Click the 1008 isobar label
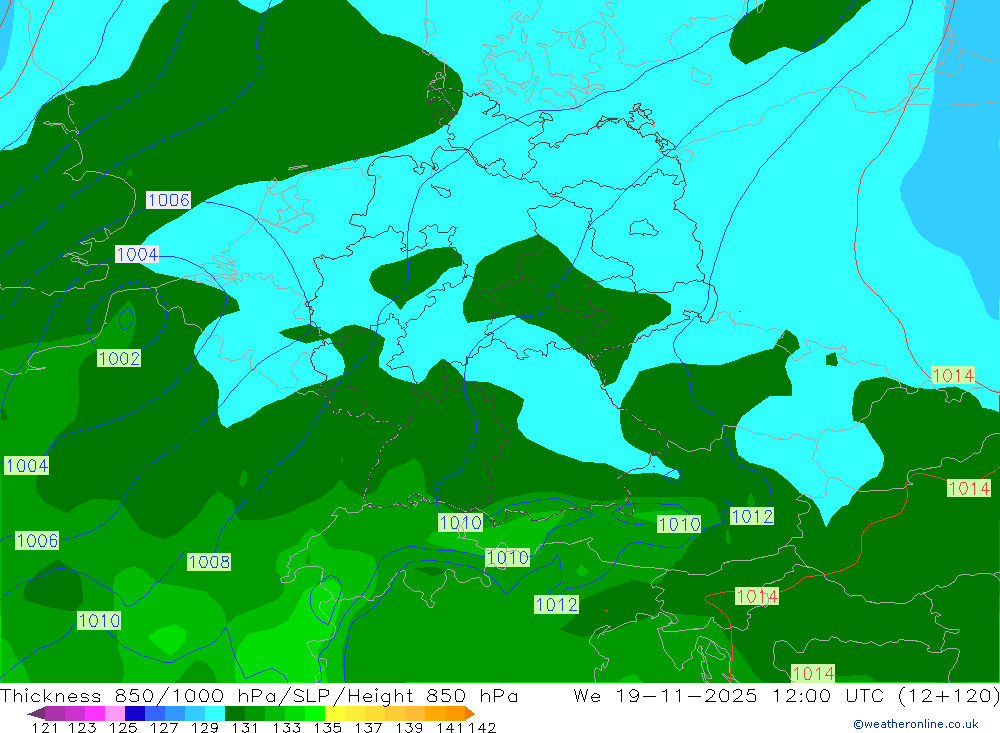Screen dimensions: 1000x733 point(209,562)
